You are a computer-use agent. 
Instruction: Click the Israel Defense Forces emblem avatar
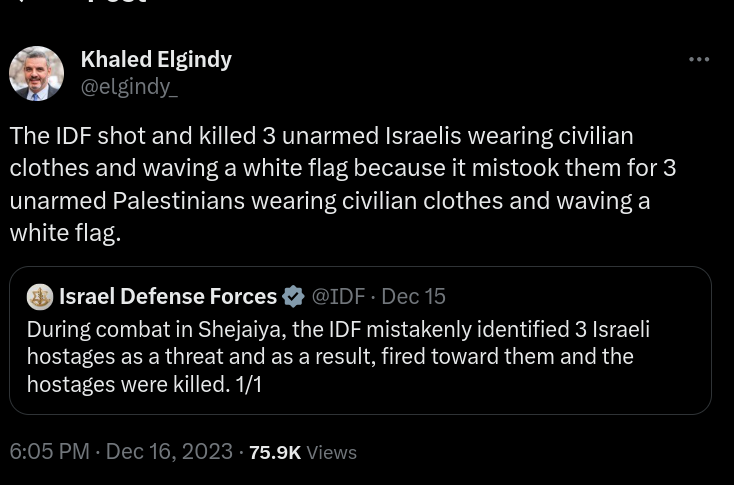point(40,297)
